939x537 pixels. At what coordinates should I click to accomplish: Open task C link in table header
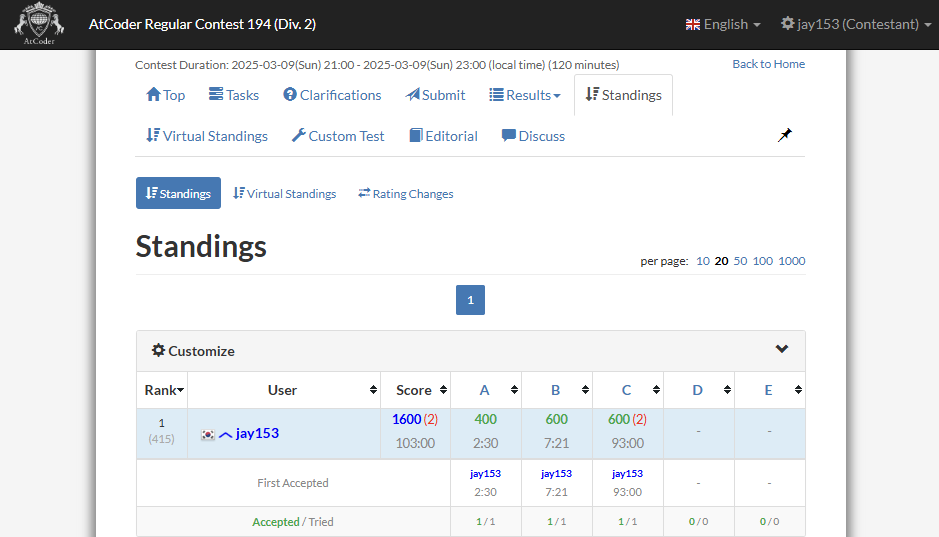626,390
